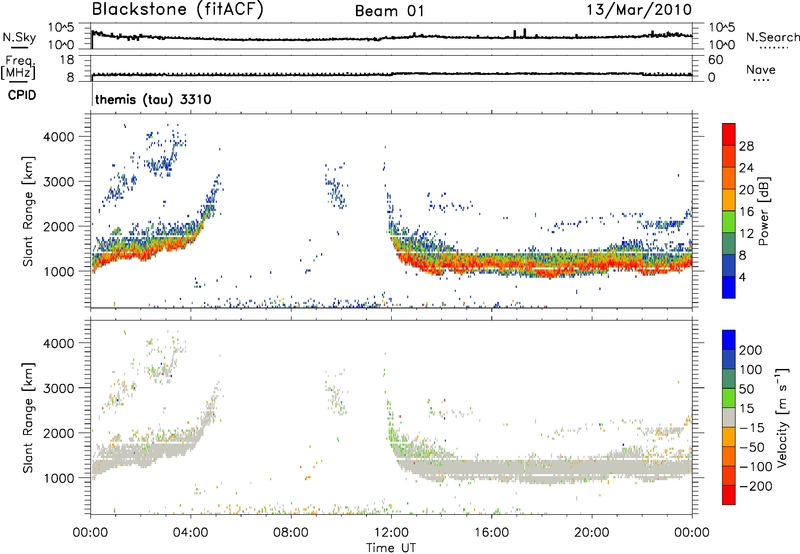The width and height of the screenshot is (800, 554).
Task: Click the power echo band after 12:00
Action: coord(541,263)
